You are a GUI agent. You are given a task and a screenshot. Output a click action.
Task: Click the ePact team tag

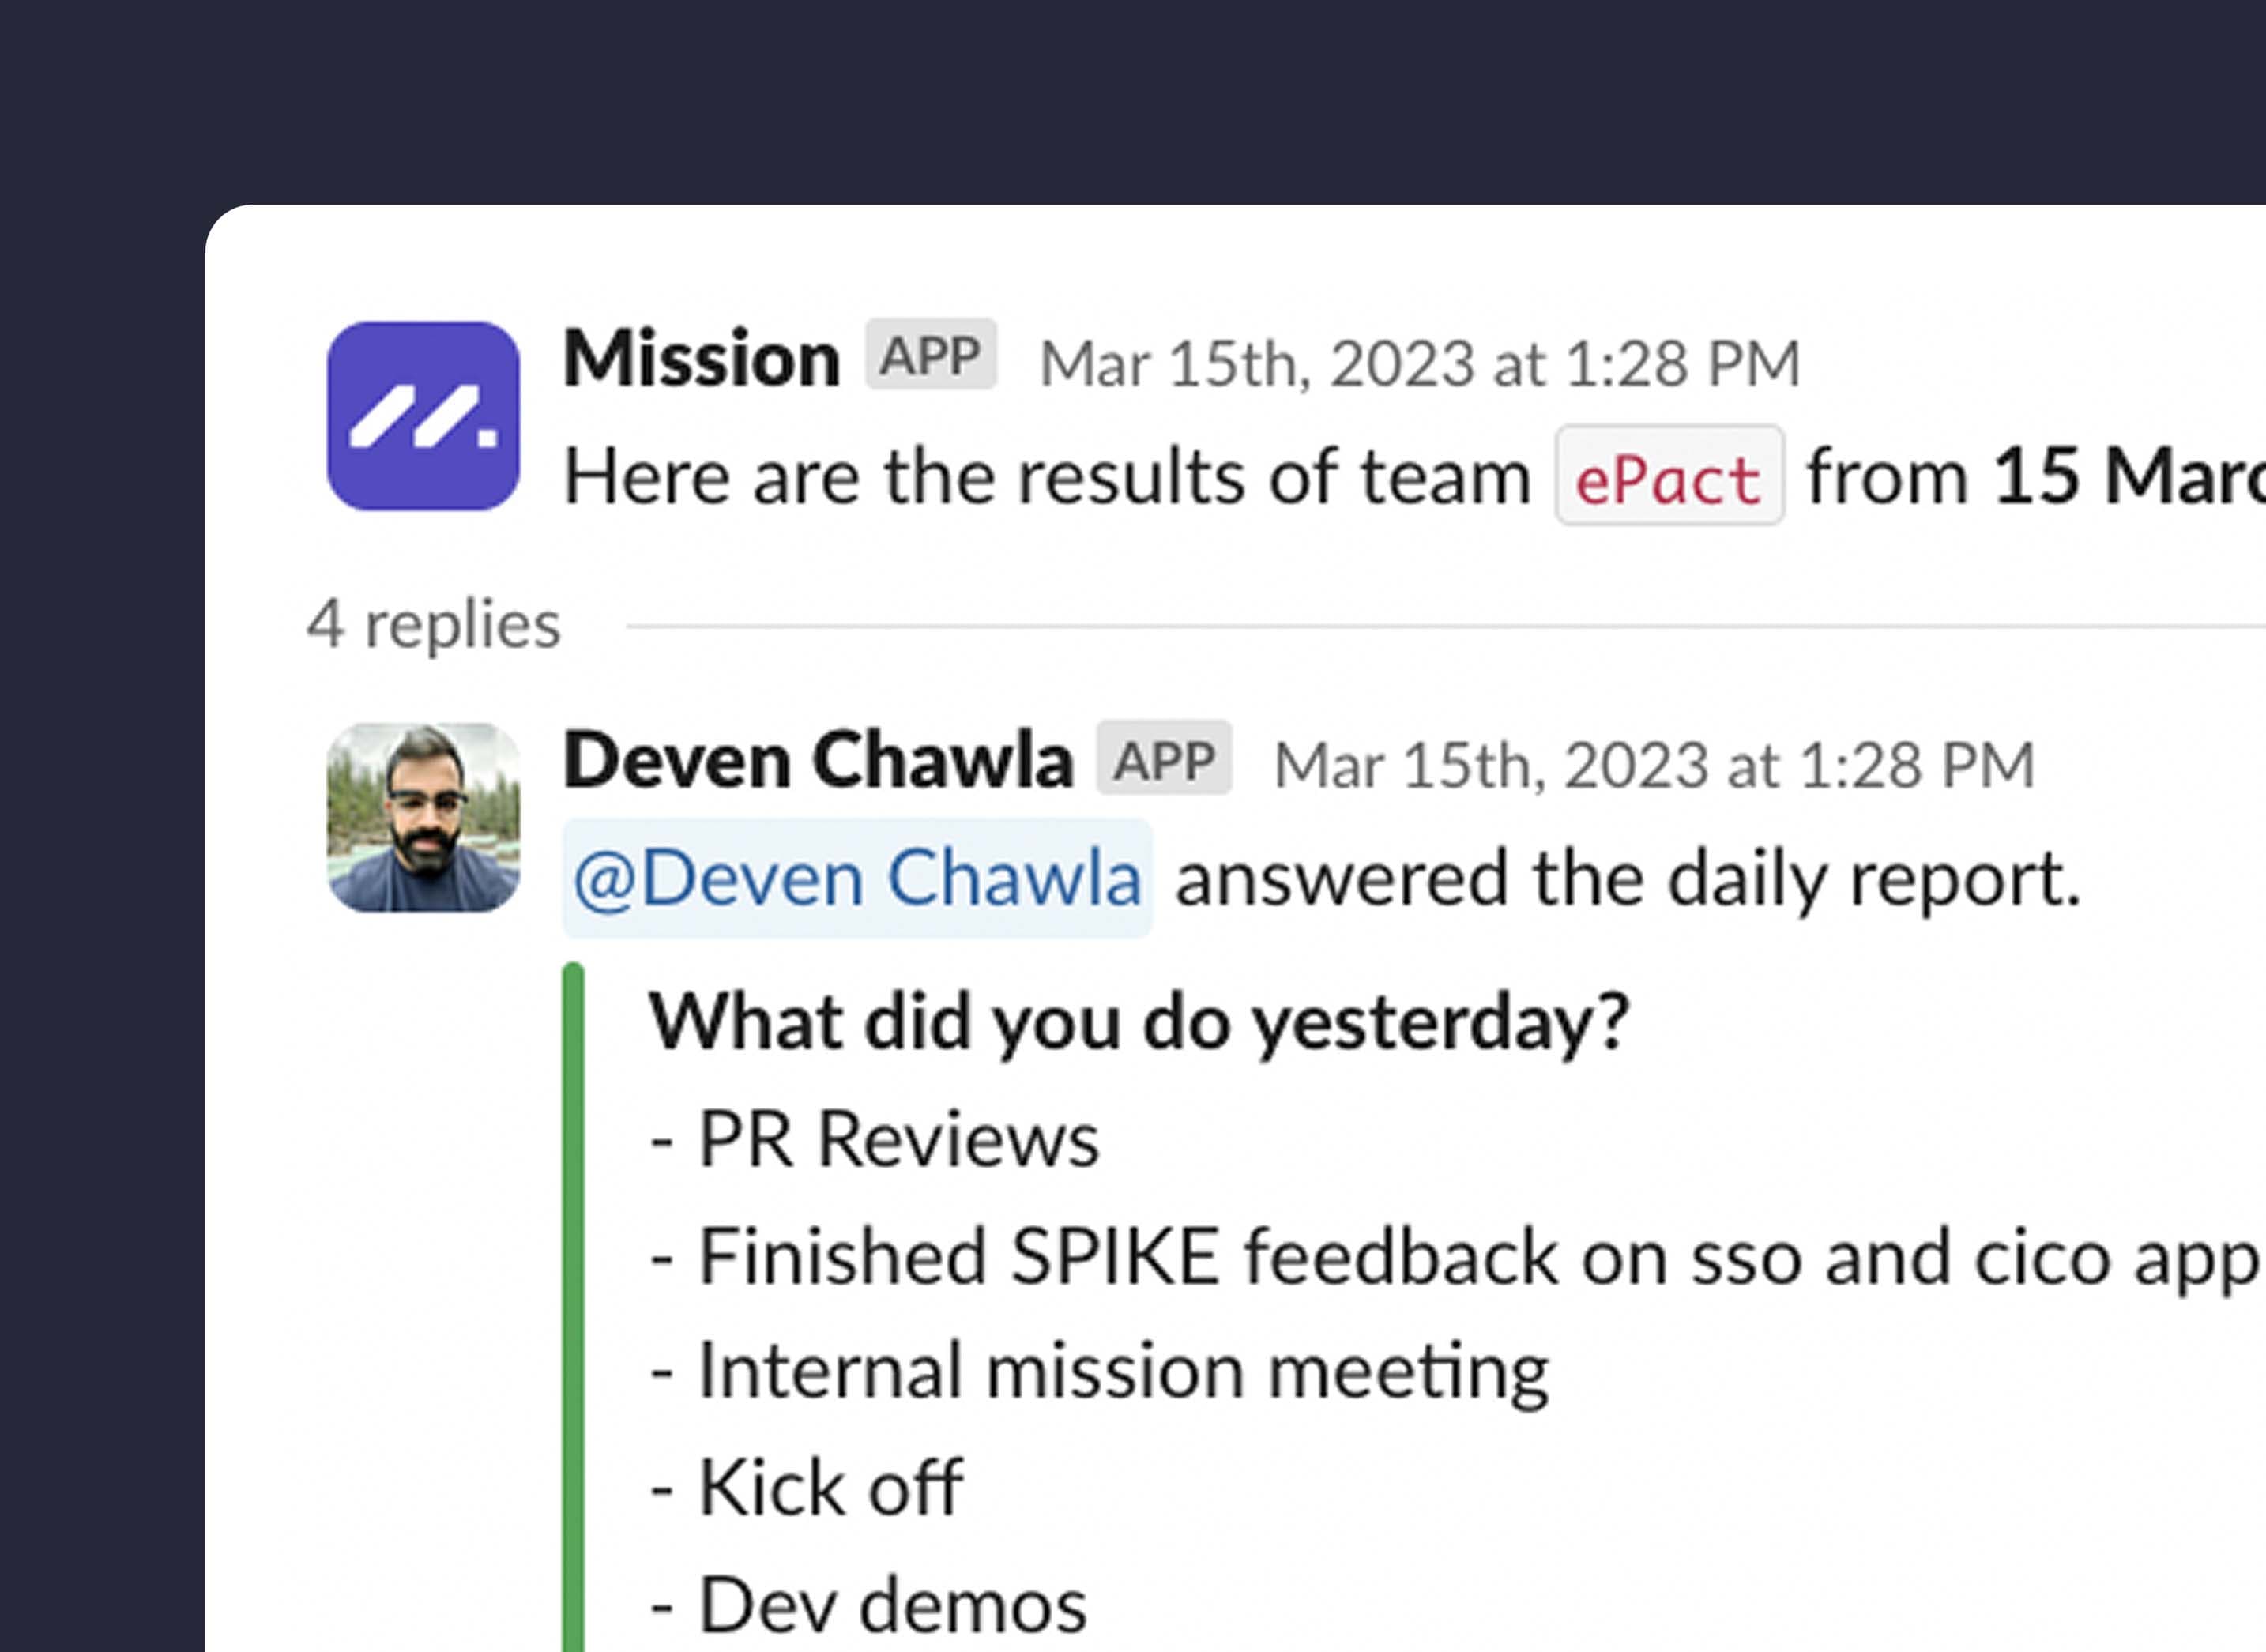1669,476
